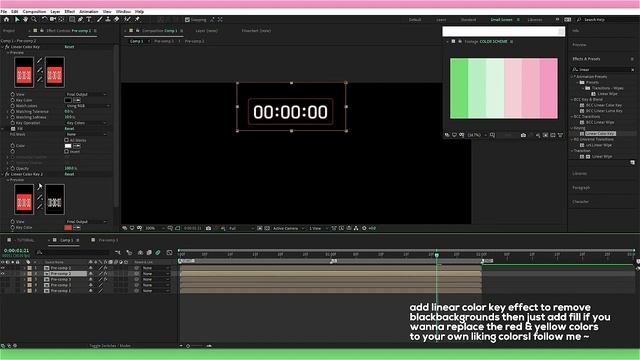Open the 1 View layout dropdown
This screenshot has height=360, width=640.
(x=318, y=228)
